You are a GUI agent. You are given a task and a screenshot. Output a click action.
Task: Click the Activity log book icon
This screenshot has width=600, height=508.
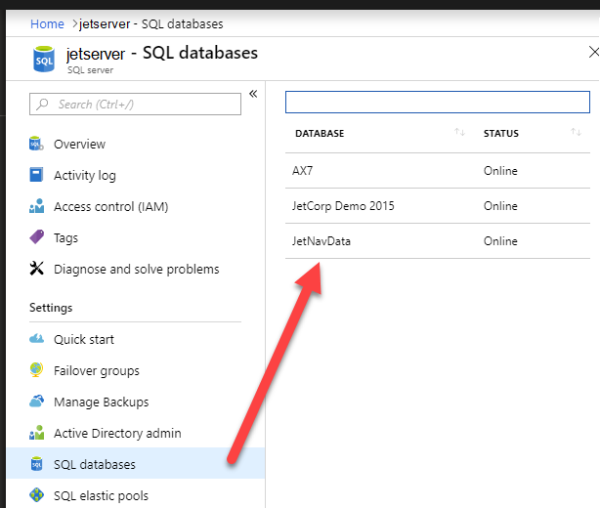[36, 175]
